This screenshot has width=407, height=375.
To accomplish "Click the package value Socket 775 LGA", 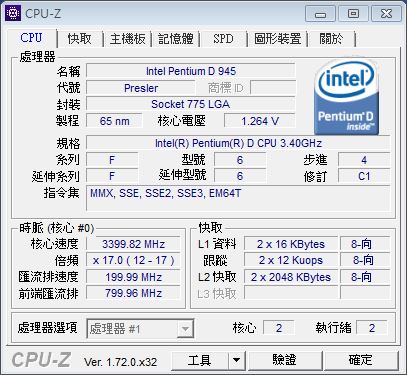I will coord(191,104).
